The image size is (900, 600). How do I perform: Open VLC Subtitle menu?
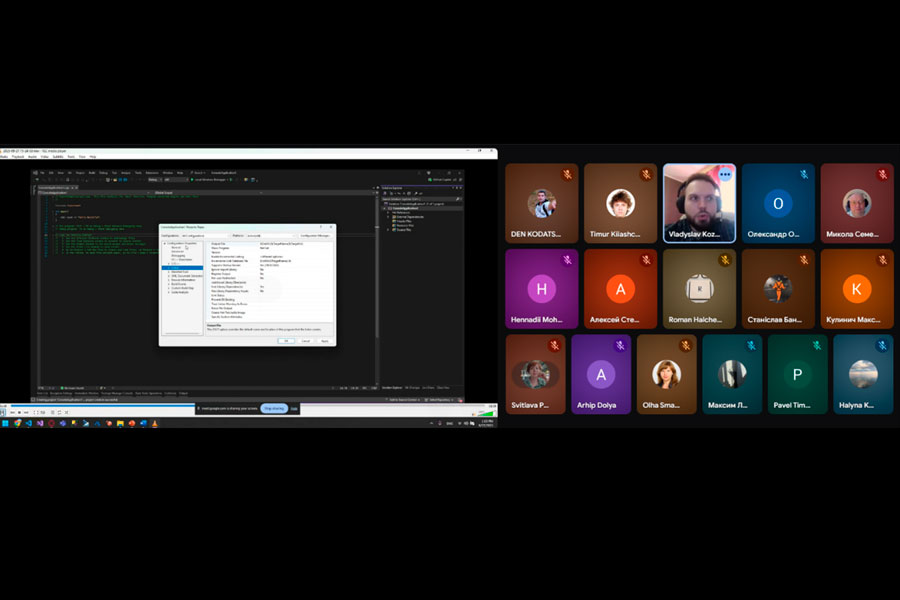pos(58,157)
